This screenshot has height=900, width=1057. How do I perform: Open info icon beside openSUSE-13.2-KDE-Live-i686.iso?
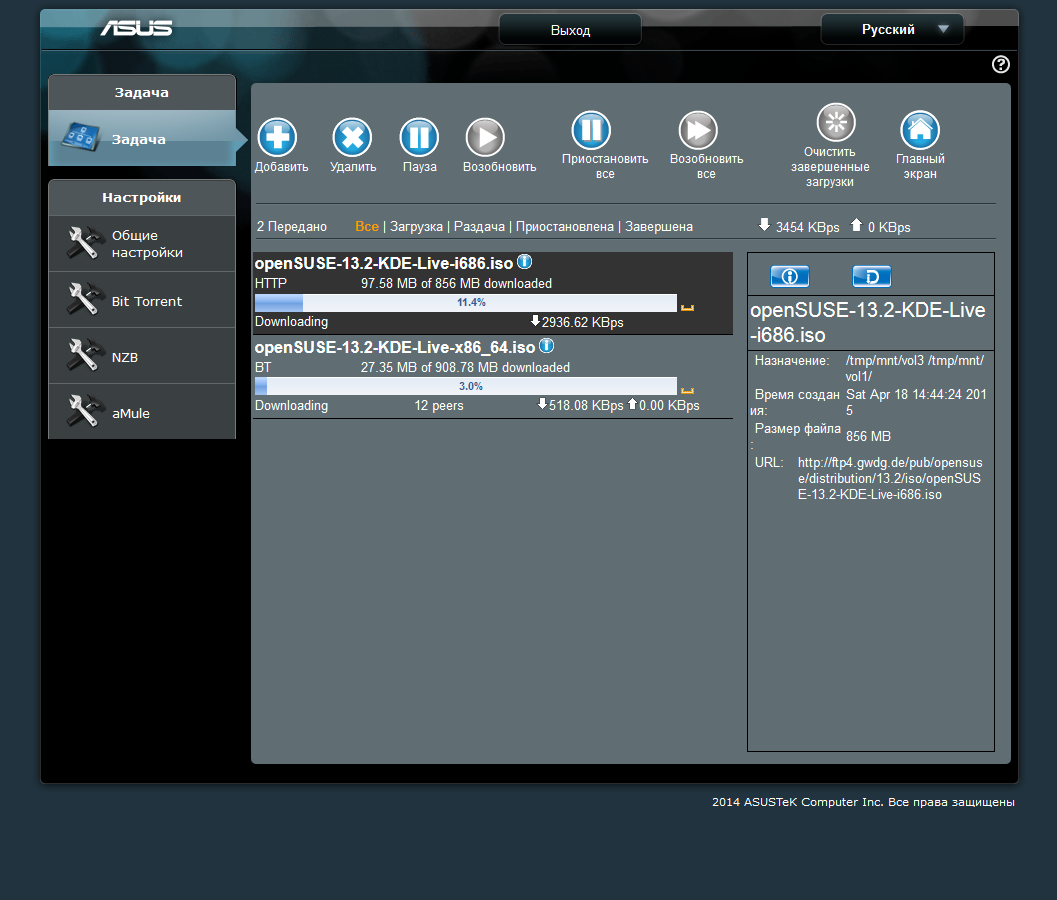pos(524,262)
